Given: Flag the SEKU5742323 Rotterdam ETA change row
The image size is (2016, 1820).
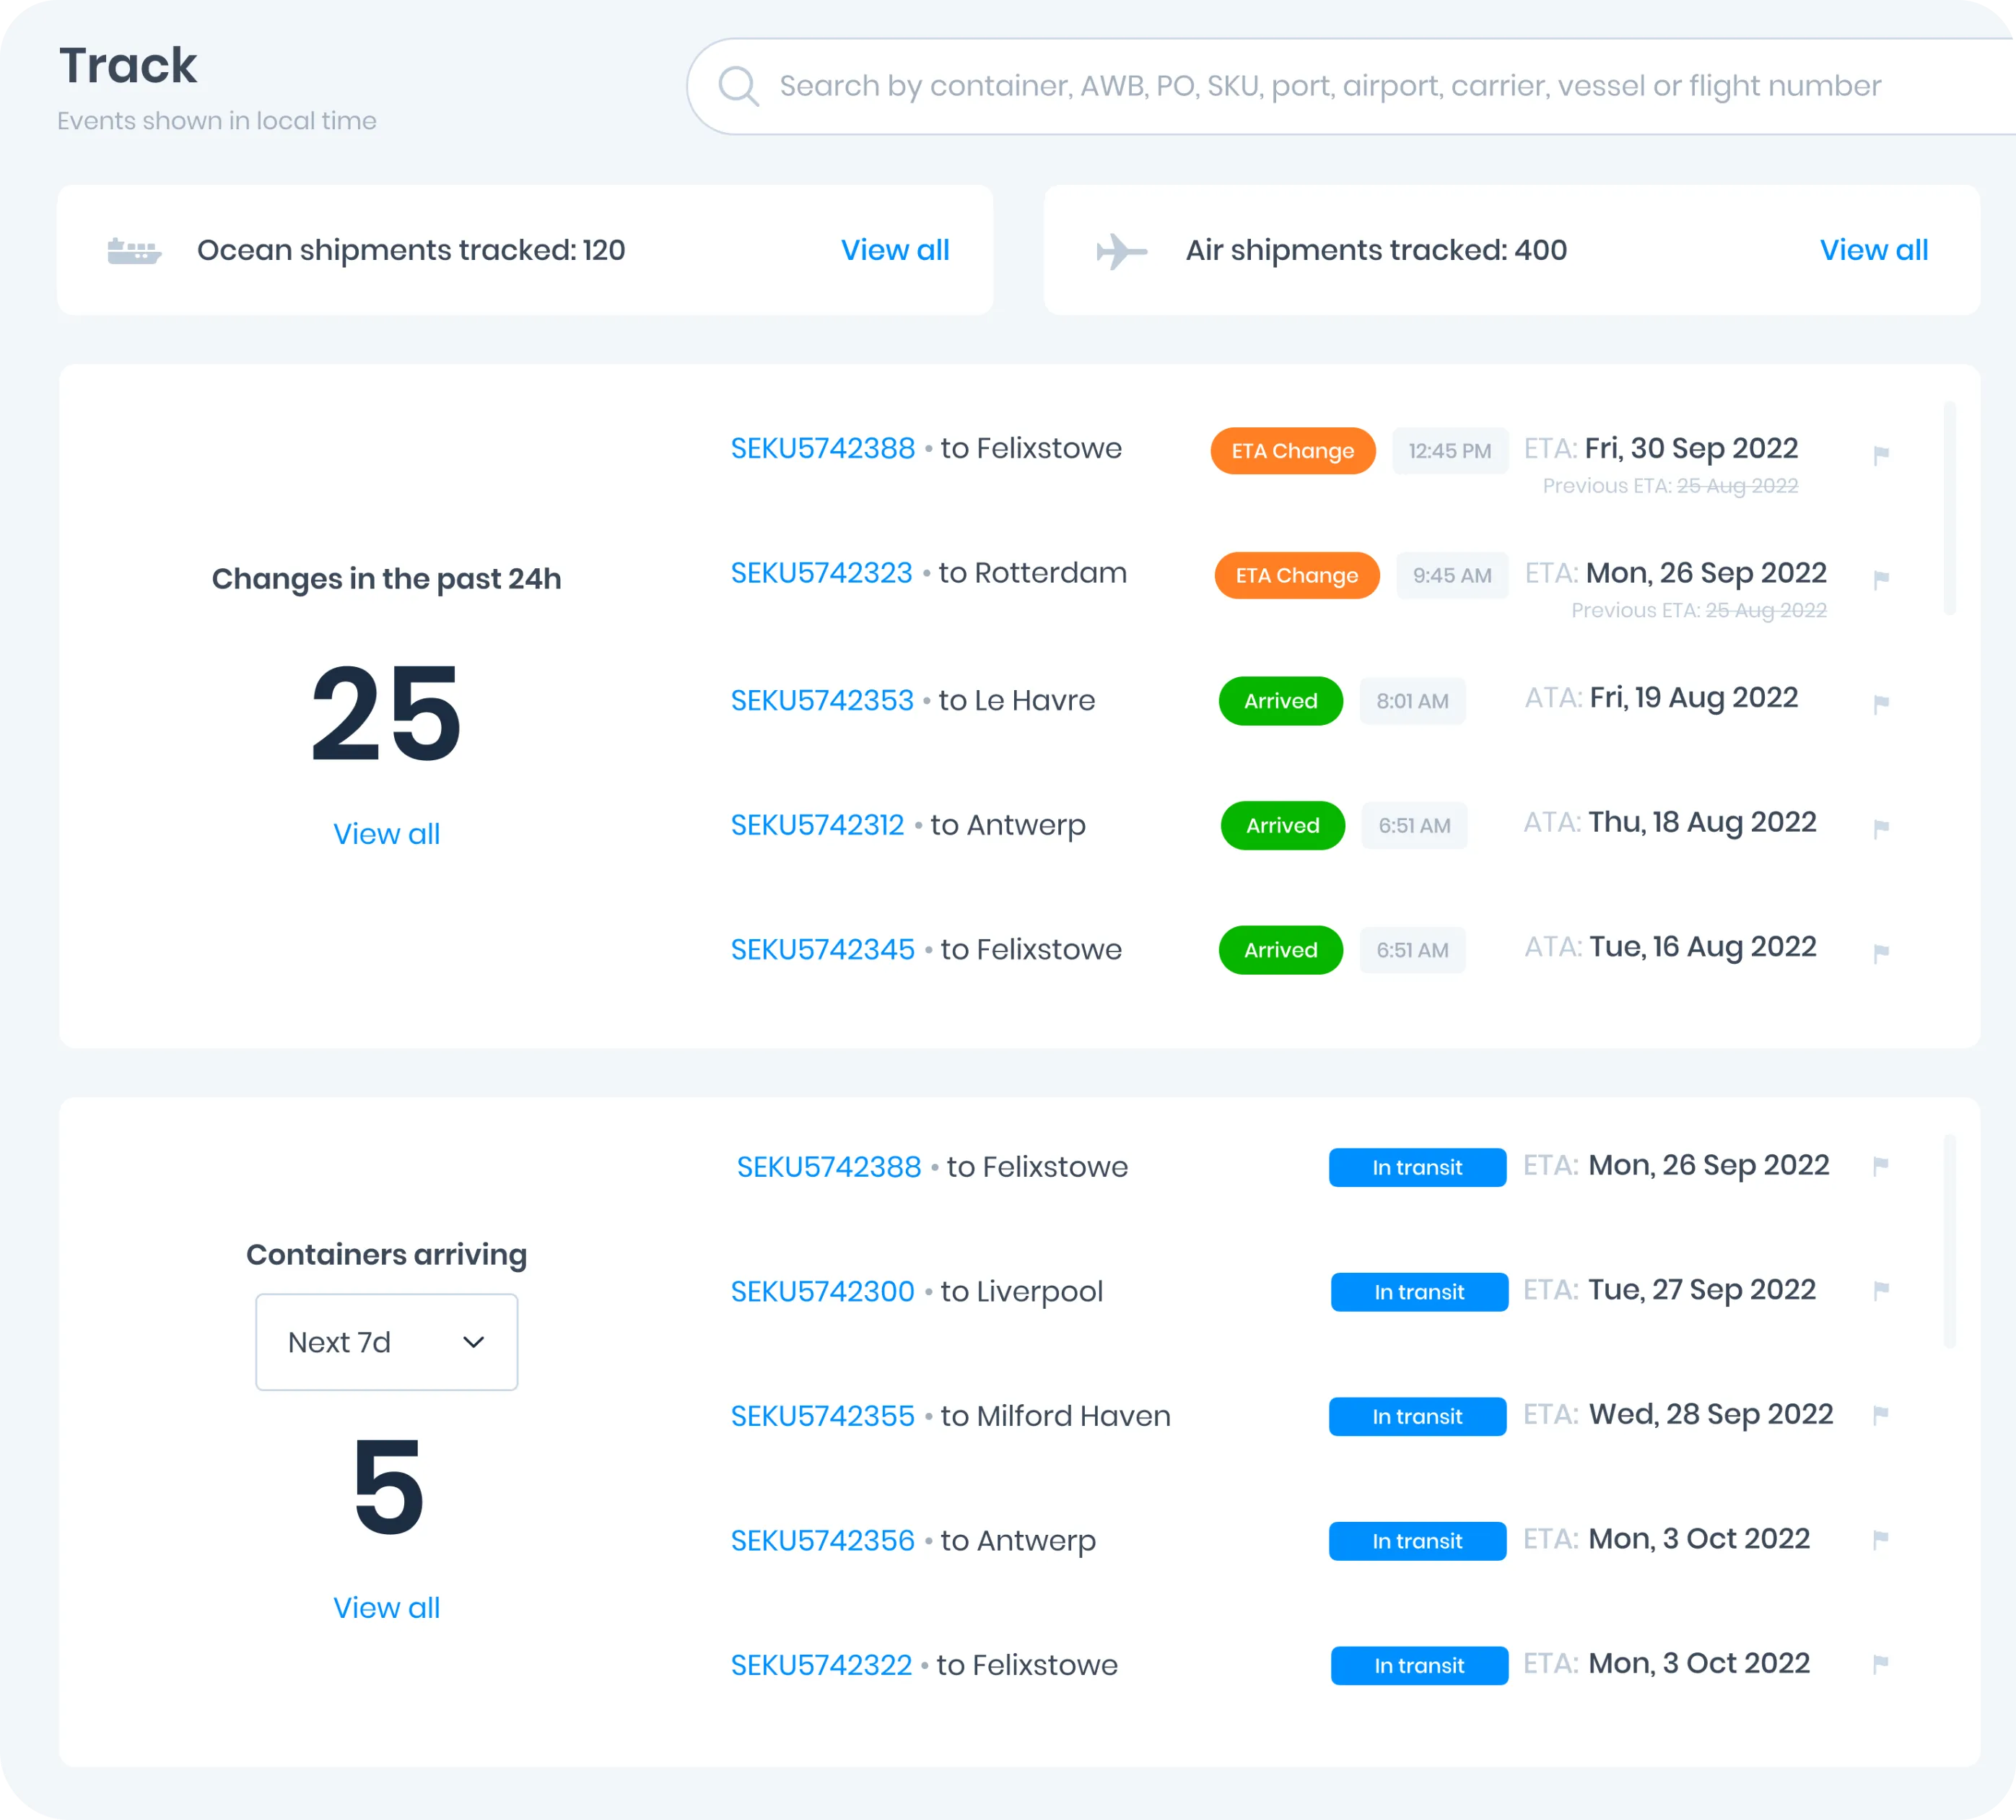Looking at the screenshot, I should [1880, 579].
